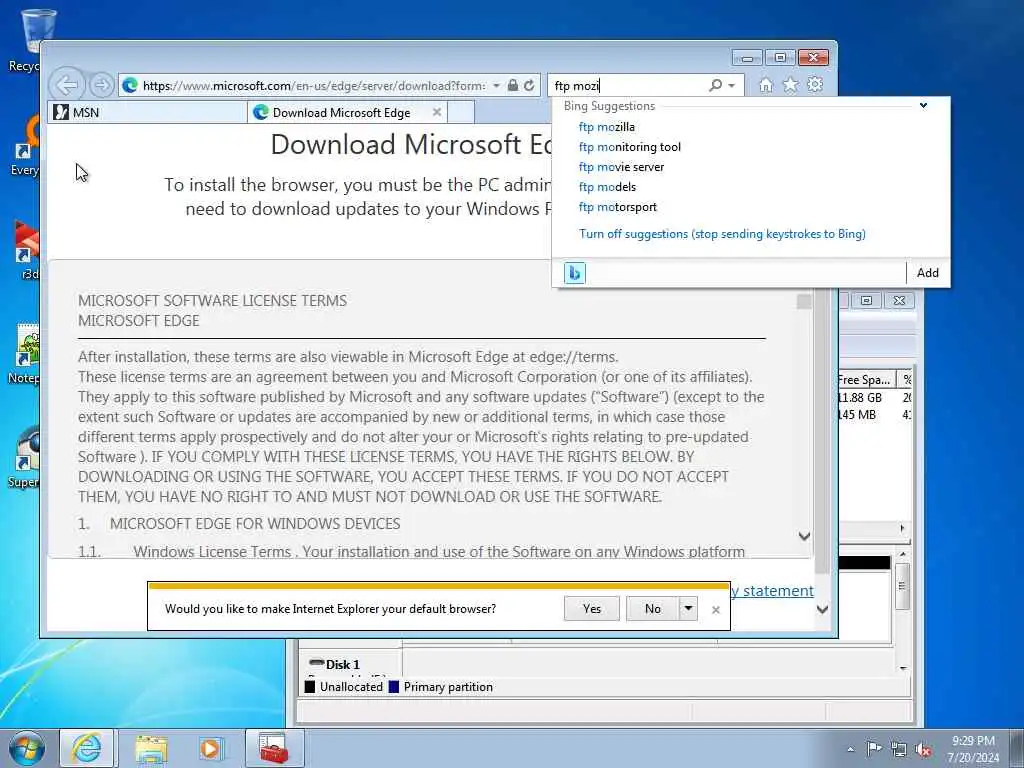Image resolution: width=1024 pixels, height=768 pixels.
Task: Click '145 MB' cell in Disk Management
Action: [857, 415]
